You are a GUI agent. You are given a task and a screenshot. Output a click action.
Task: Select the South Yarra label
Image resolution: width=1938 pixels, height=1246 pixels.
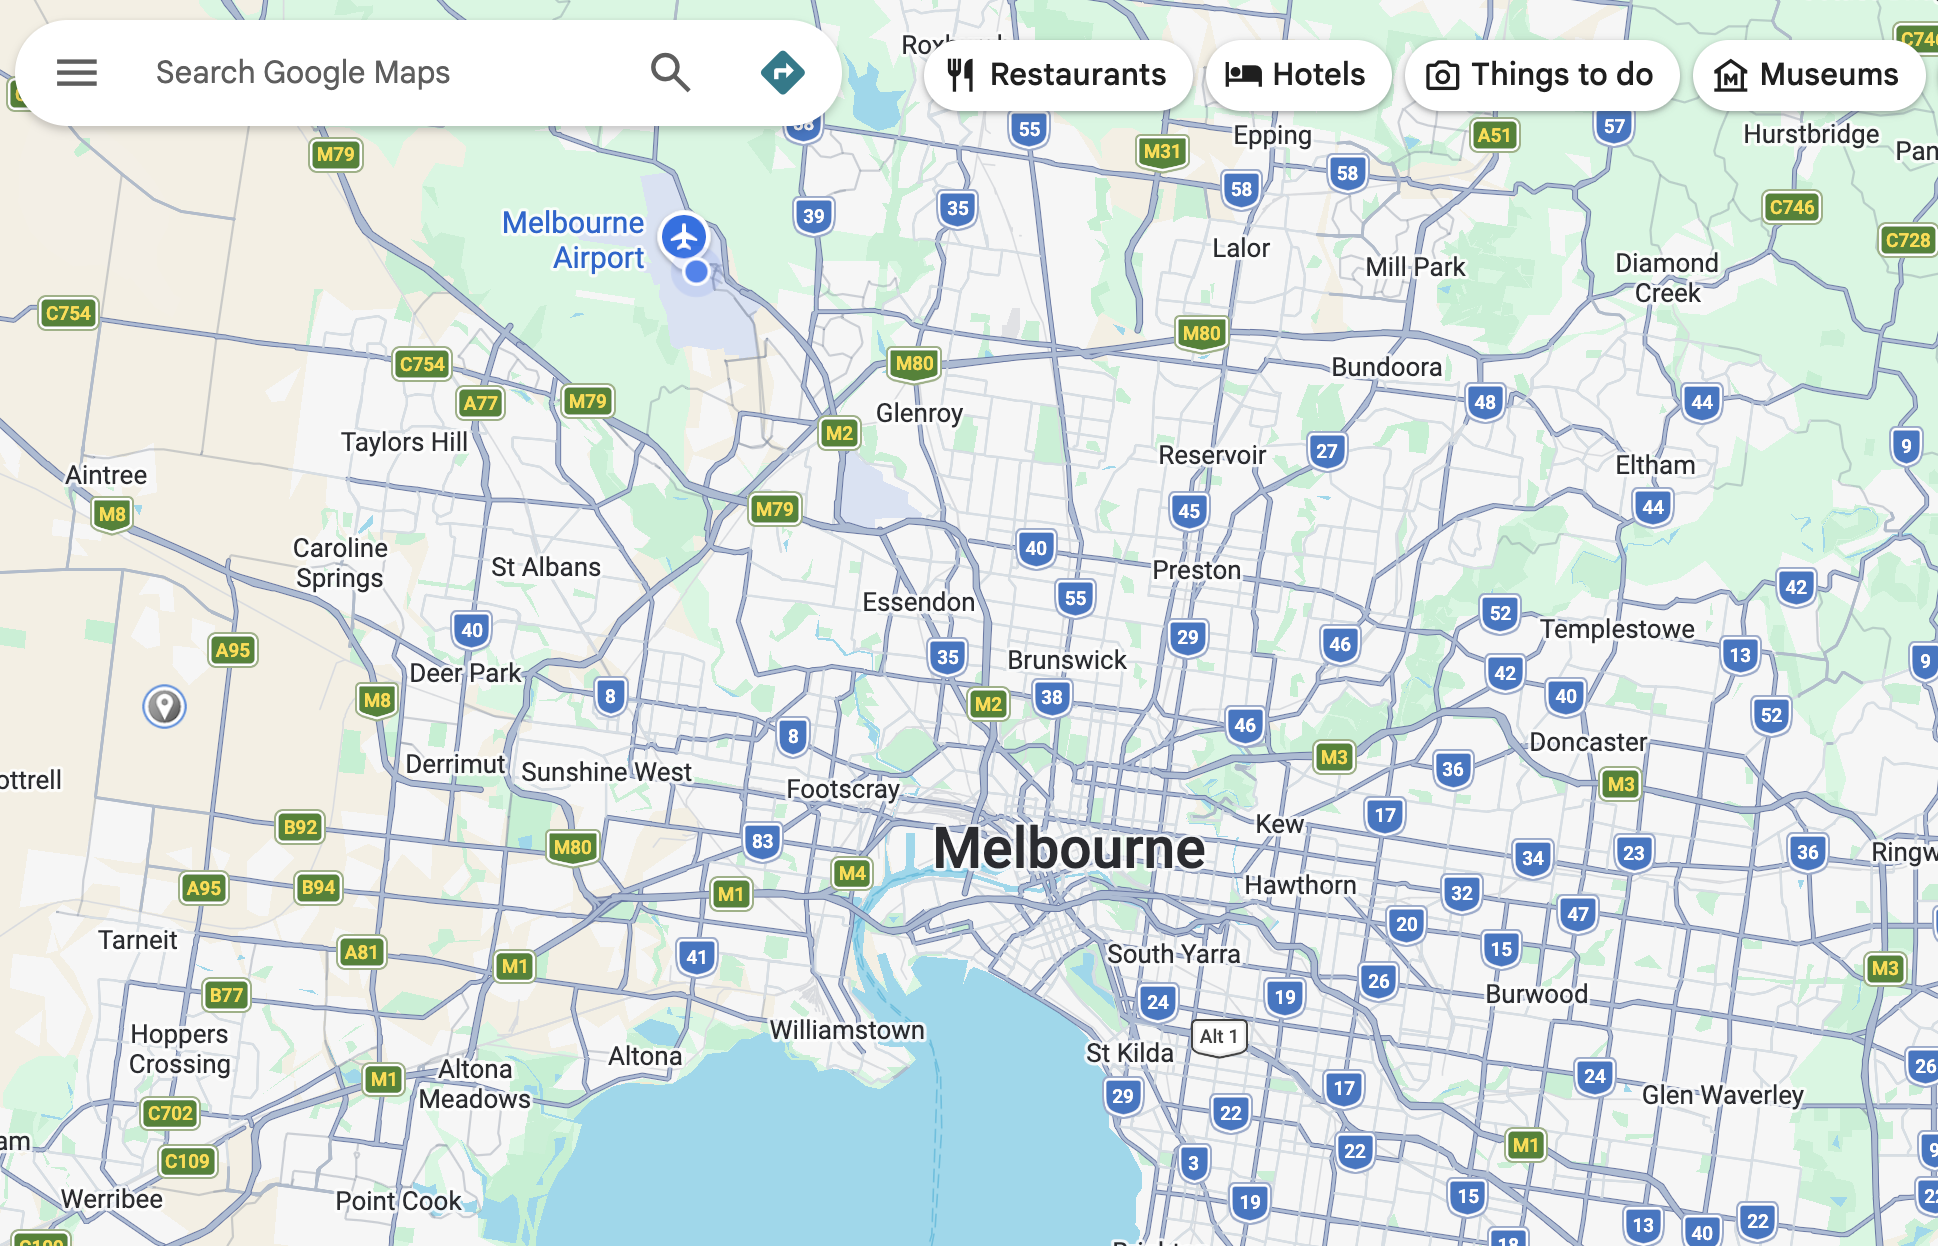click(1173, 954)
